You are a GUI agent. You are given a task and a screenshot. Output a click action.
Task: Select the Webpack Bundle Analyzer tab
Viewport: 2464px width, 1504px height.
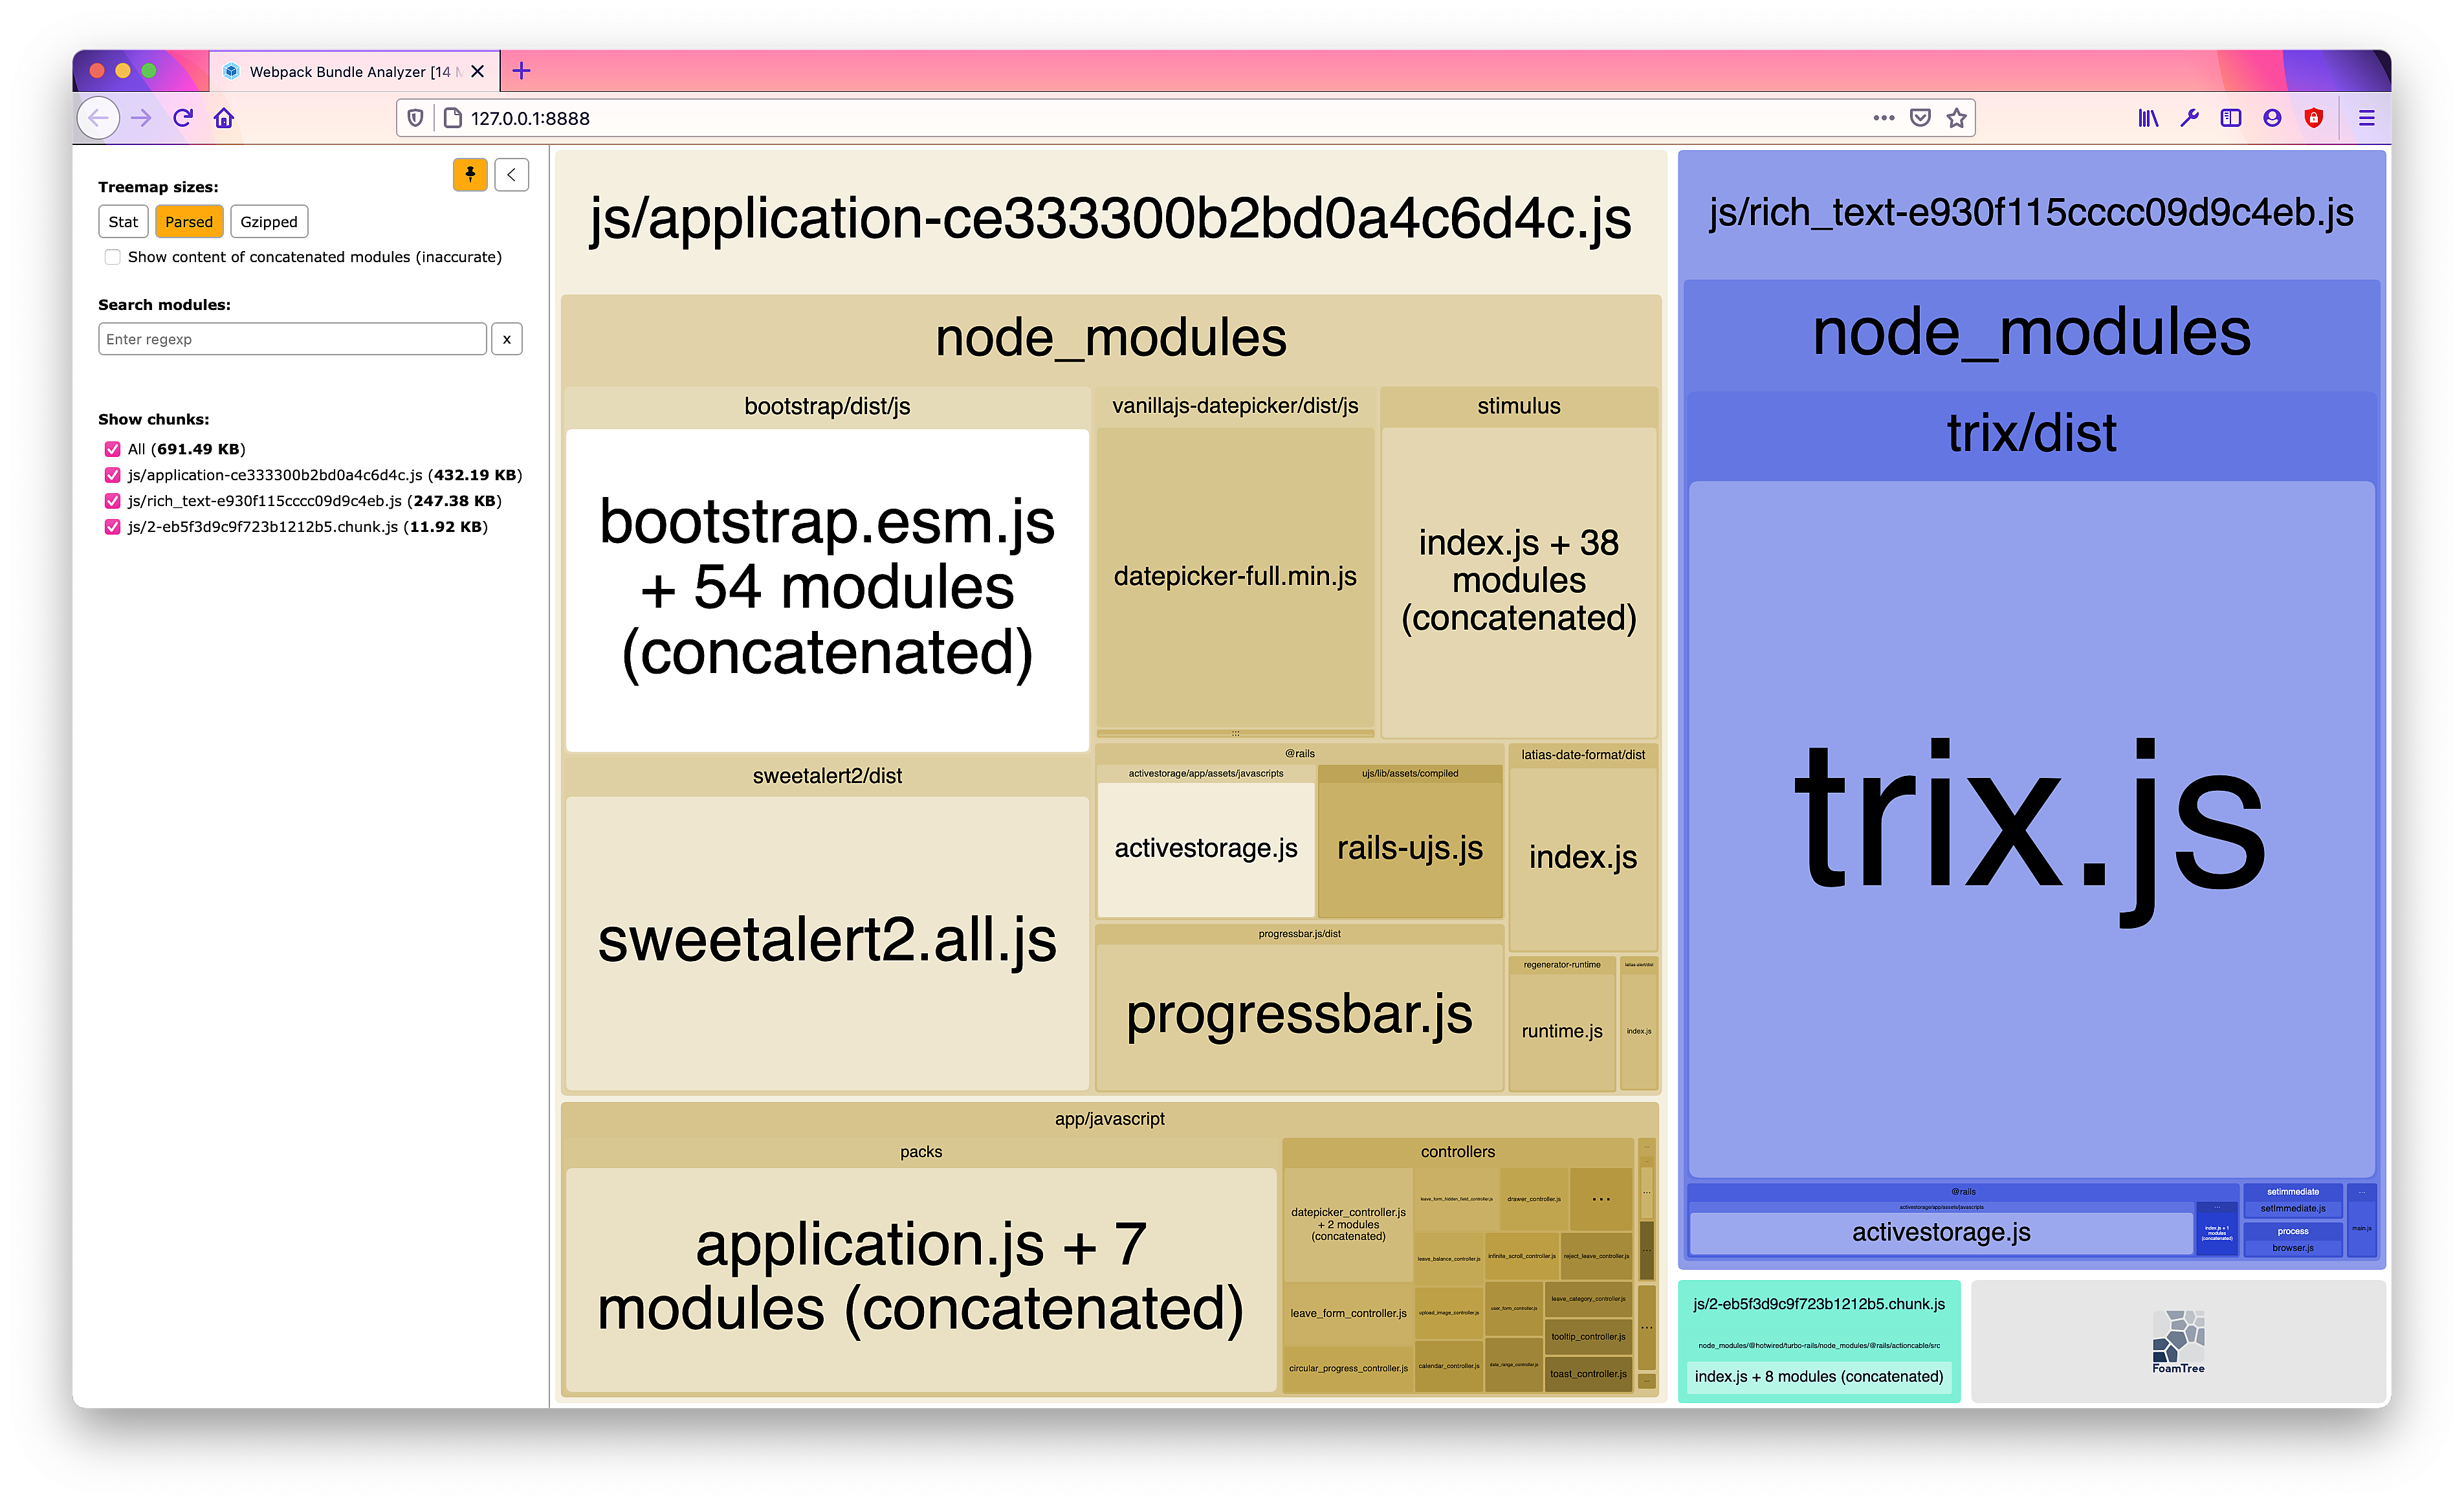pos(354,71)
